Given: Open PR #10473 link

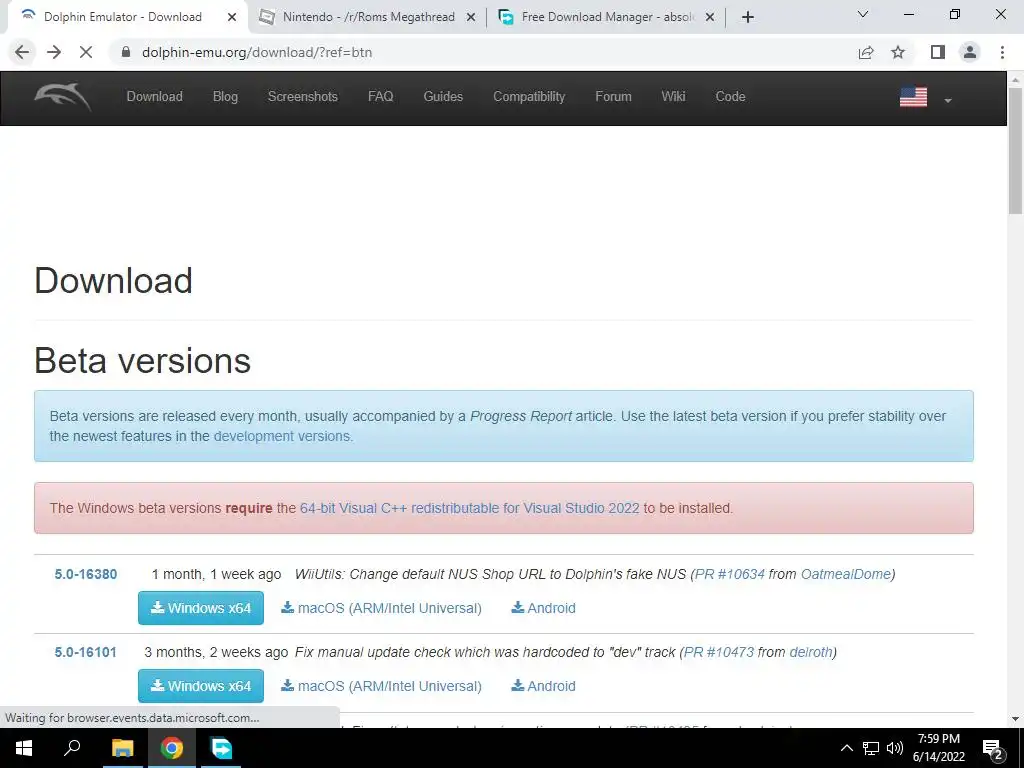Looking at the screenshot, I should click(x=719, y=652).
